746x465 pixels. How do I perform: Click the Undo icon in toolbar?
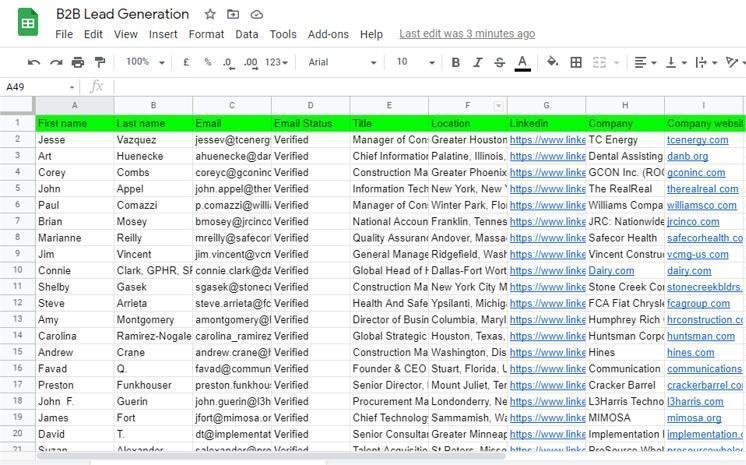34,63
